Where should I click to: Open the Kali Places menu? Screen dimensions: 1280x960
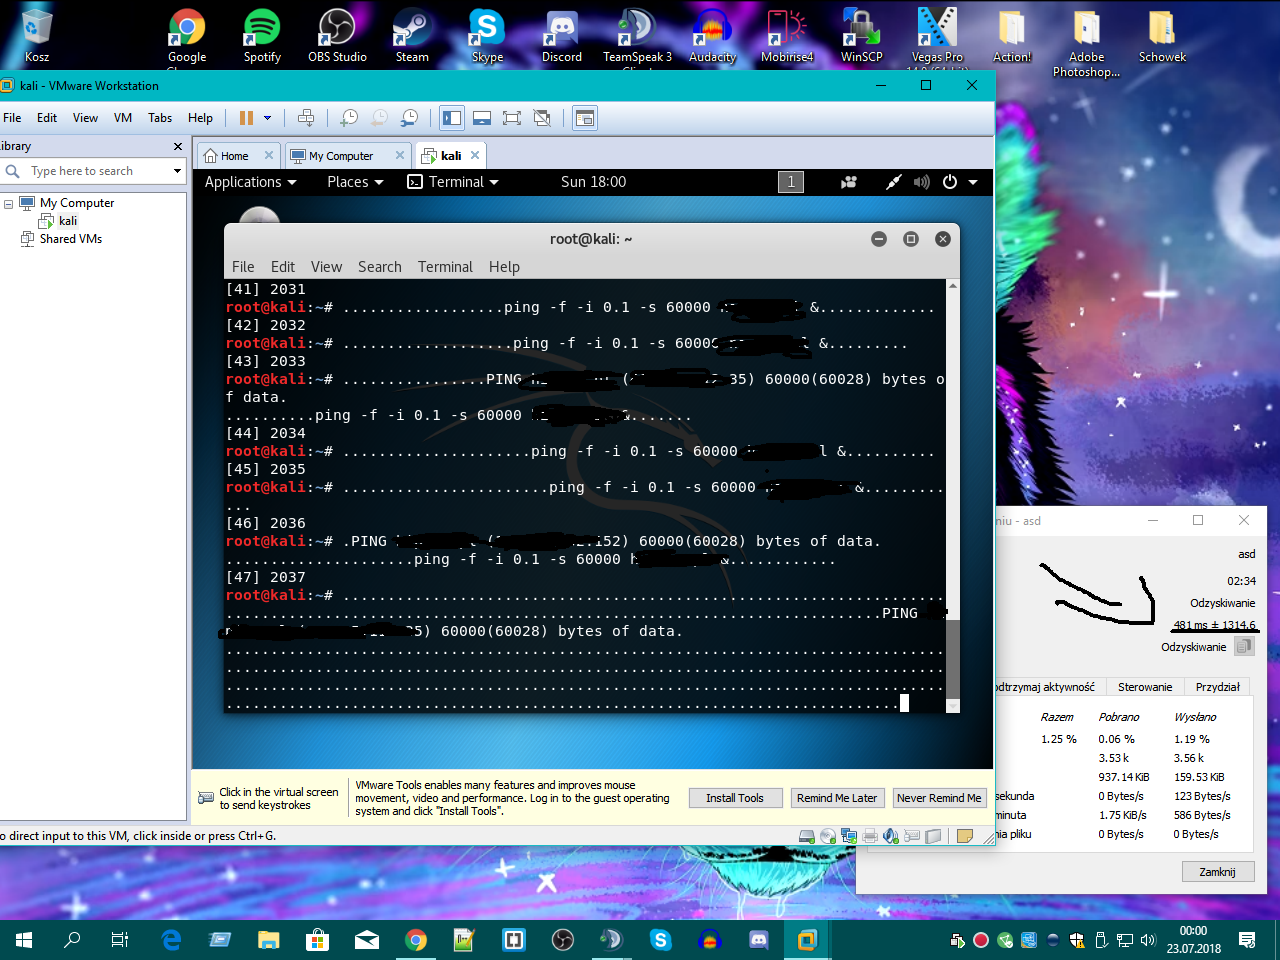[355, 182]
